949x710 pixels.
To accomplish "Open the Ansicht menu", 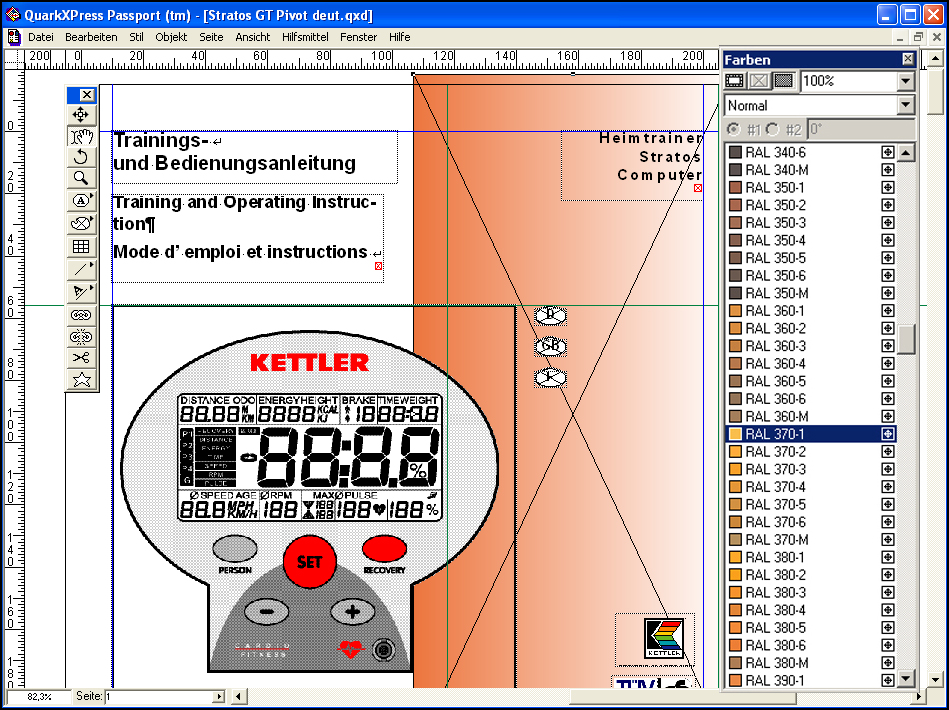I will pyautogui.click(x=253, y=37).
